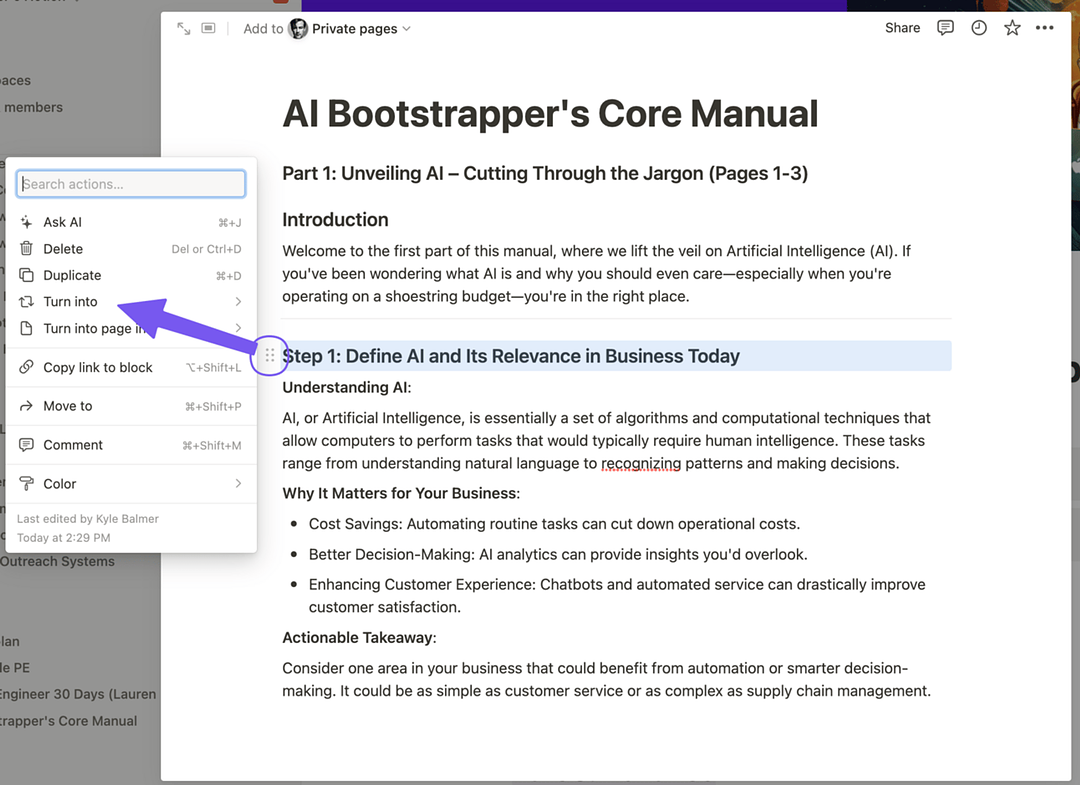Click the Step 1 heading block
The image size is (1080, 785).
tap(511, 356)
